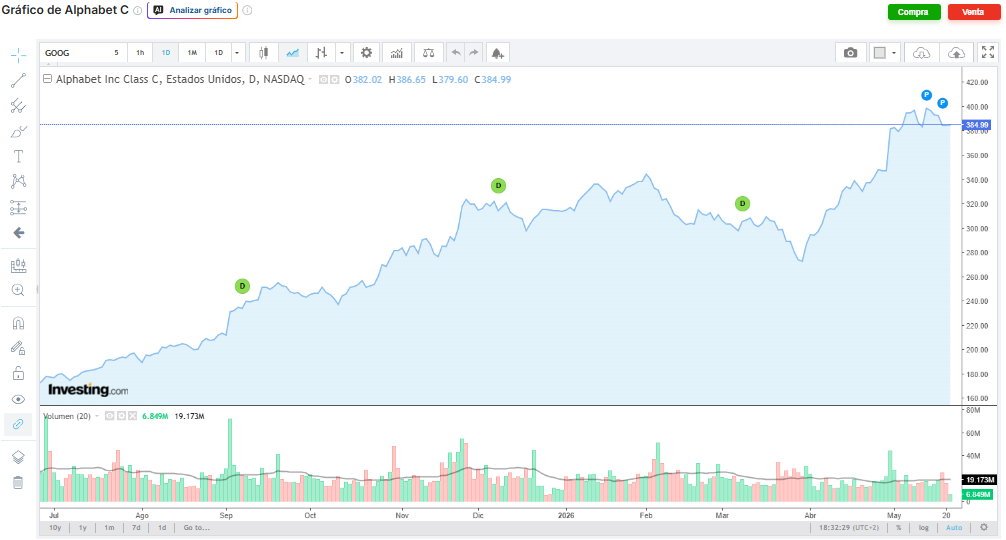Toggle the sync drawings link icon
The image size is (1006, 540).
[18, 424]
